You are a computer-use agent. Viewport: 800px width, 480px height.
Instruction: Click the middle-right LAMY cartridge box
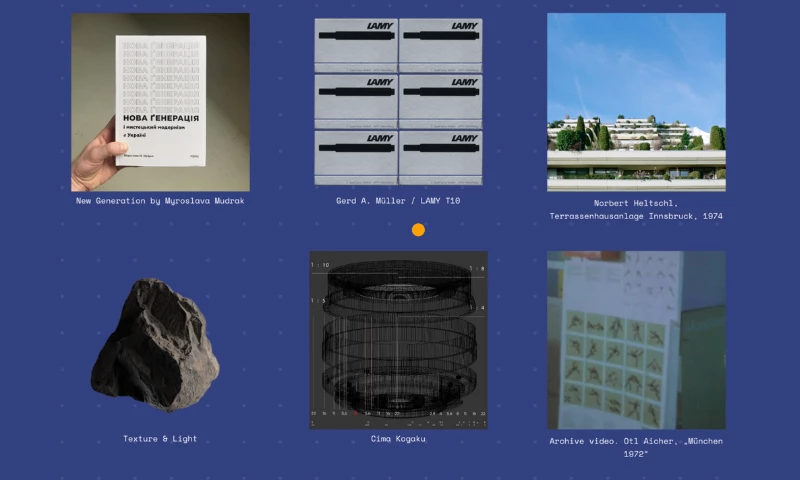coord(441,100)
